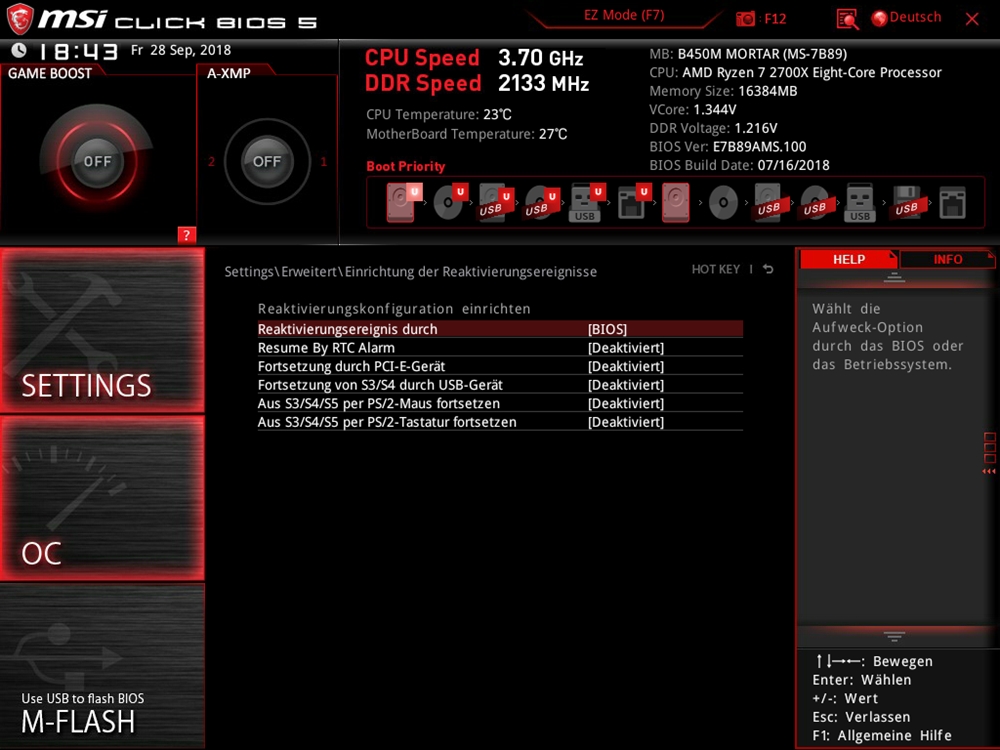Switch to the HELP tab
Screen dimensions: 1000x750
(x=848, y=259)
